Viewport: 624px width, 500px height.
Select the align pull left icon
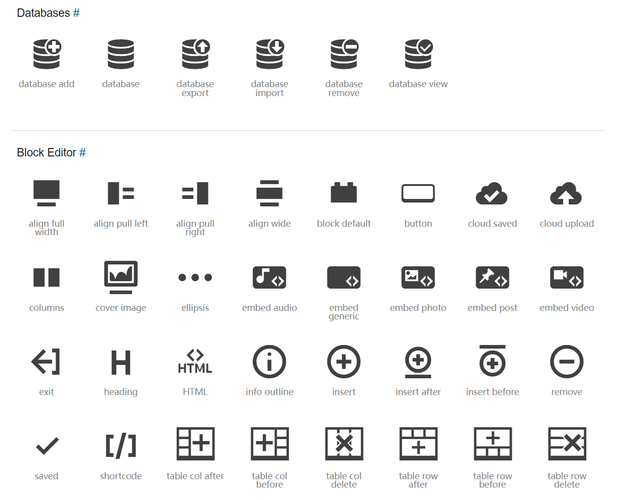point(121,193)
